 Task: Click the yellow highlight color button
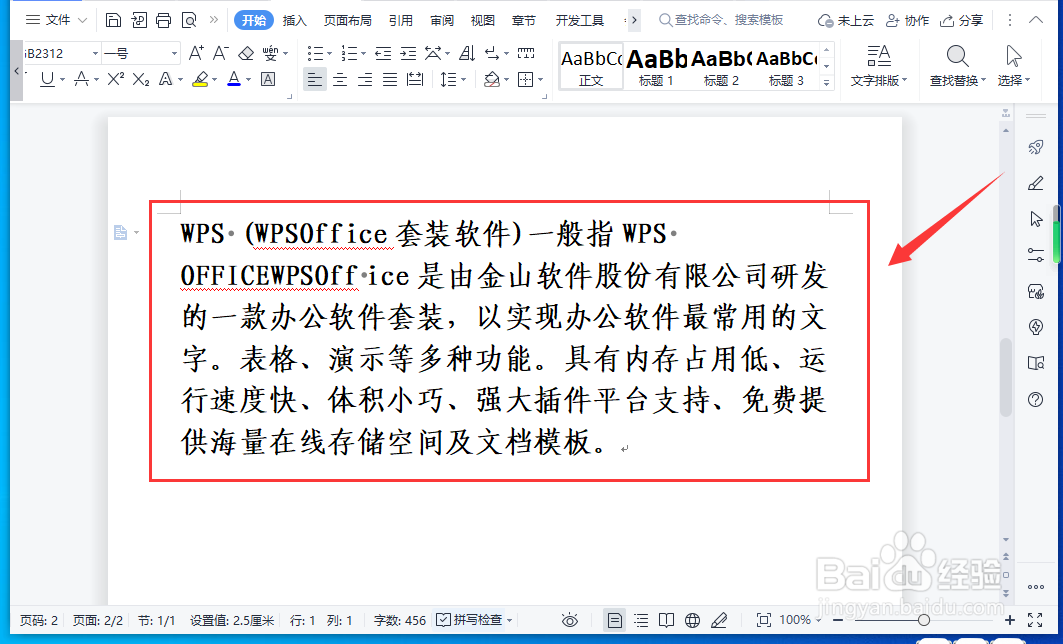[200, 79]
